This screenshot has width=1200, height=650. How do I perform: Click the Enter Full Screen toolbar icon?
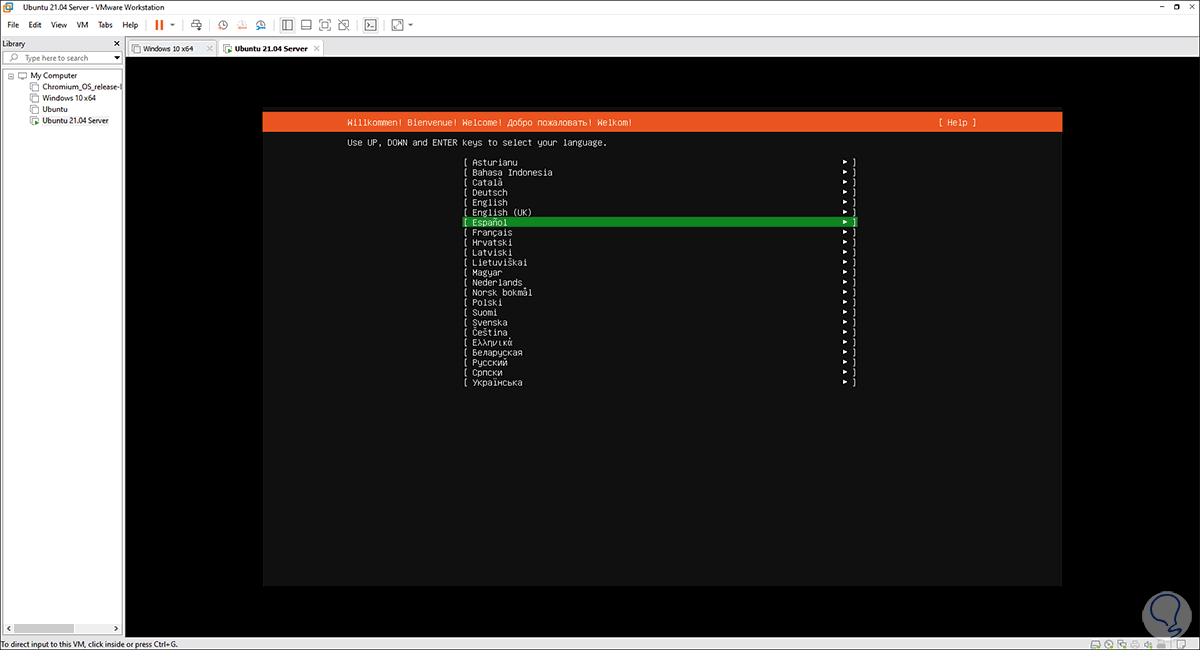coord(325,24)
